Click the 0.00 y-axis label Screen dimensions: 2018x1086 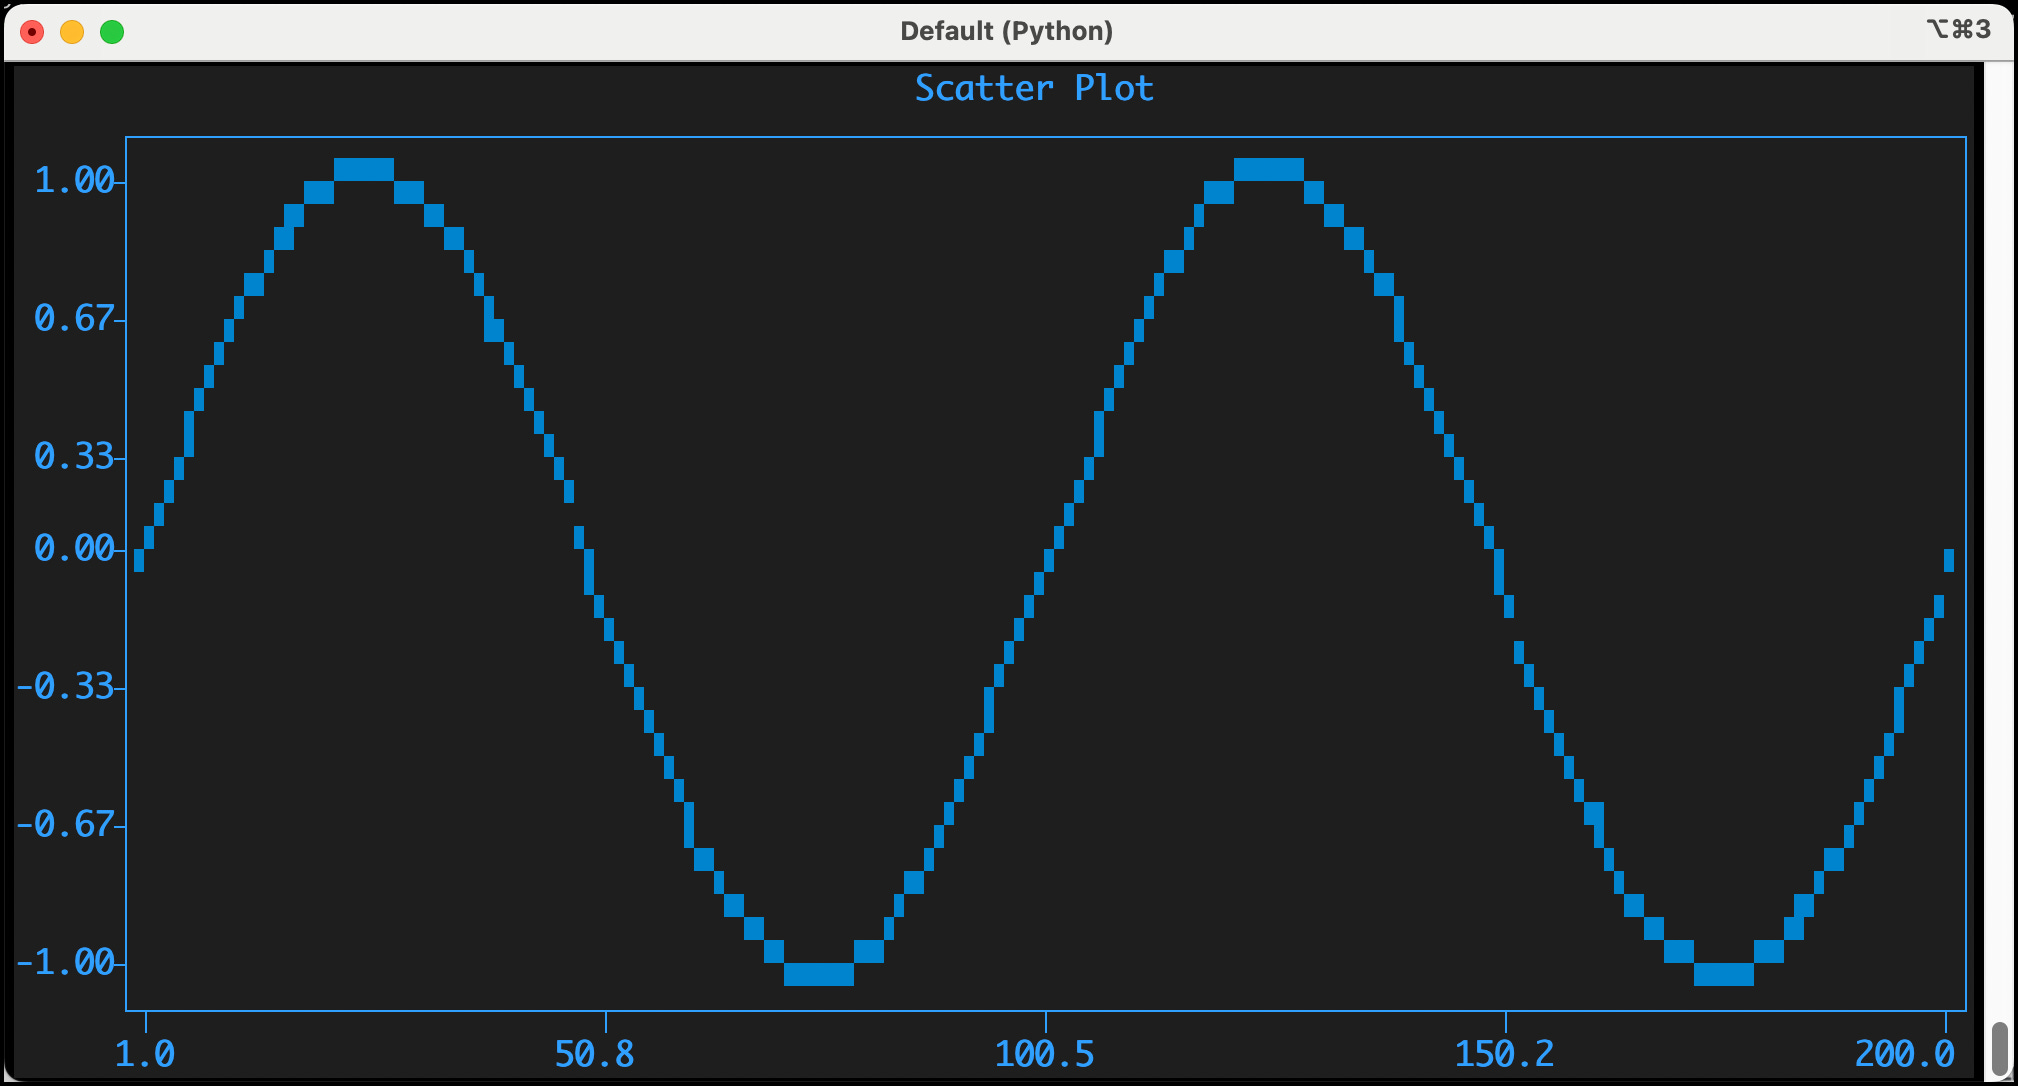[x=72, y=548]
